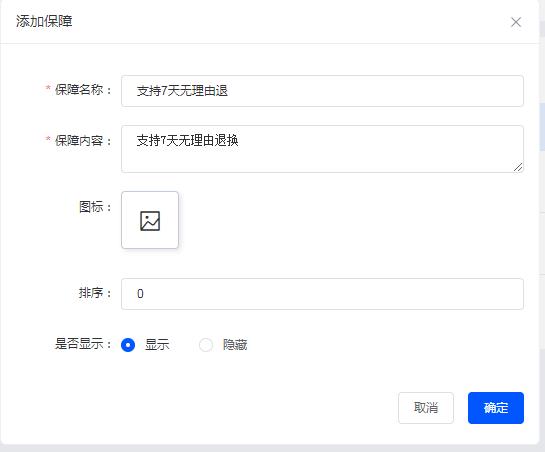This screenshot has width=545, height=452.
Task: Click the gray overlay beneath the dialog
Action: tap(272, 449)
